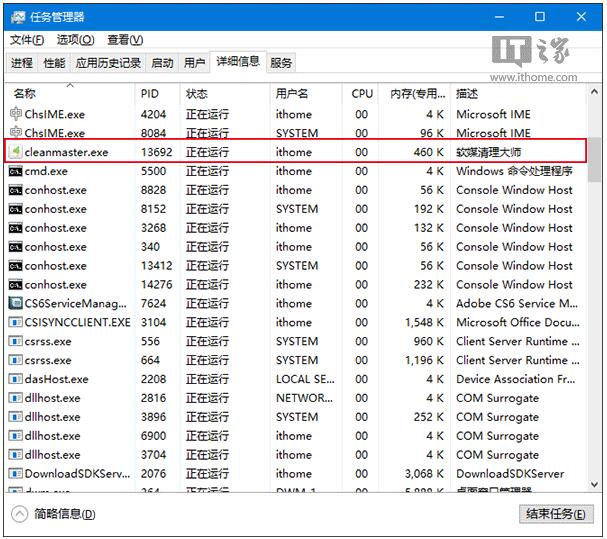The image size is (607, 539).
Task: Open the 选项(O) menu
Action: [x=75, y=40]
